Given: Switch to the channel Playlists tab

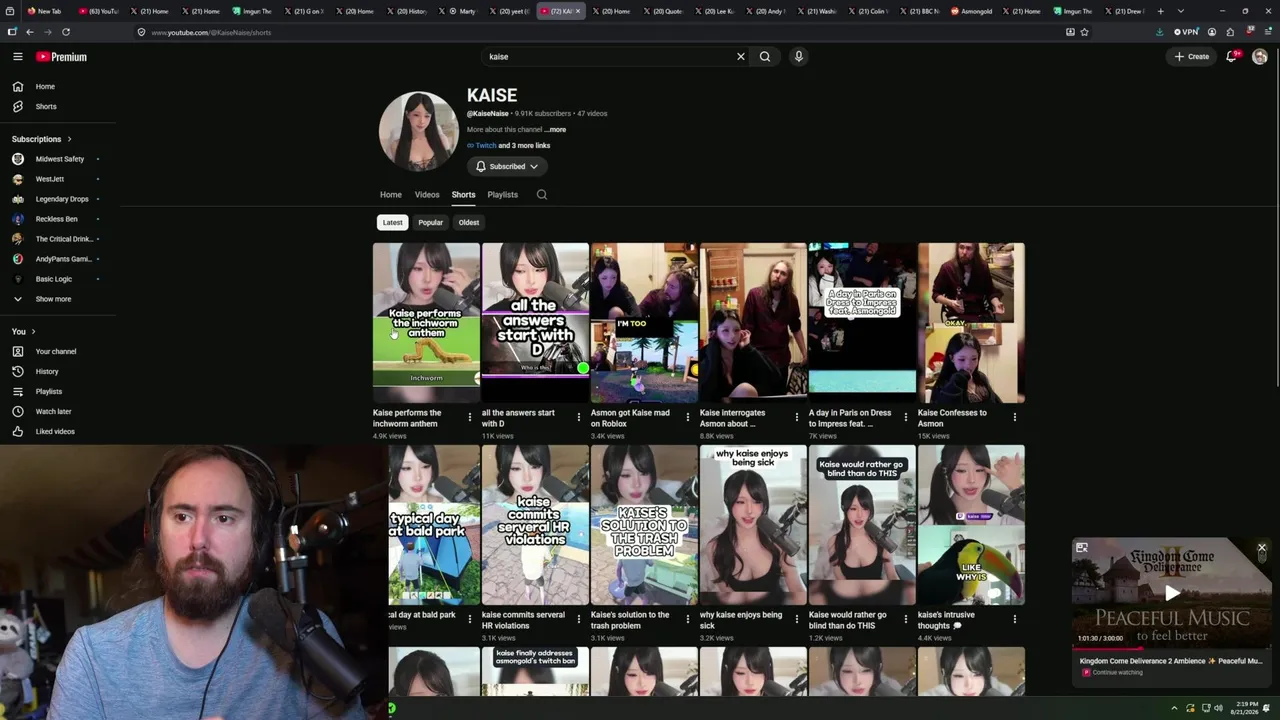Looking at the screenshot, I should coord(503,195).
